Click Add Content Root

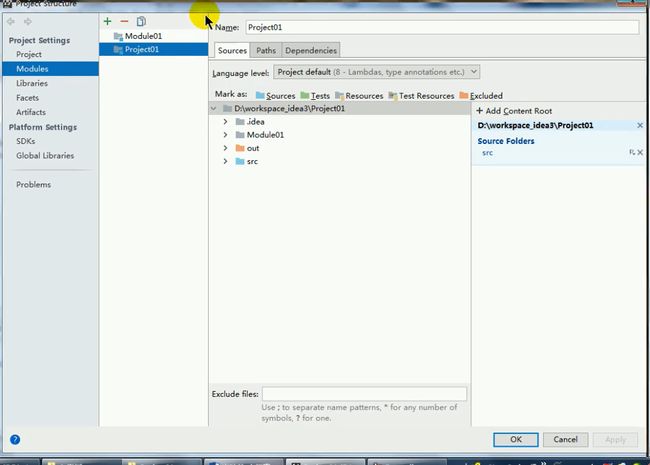(x=514, y=111)
